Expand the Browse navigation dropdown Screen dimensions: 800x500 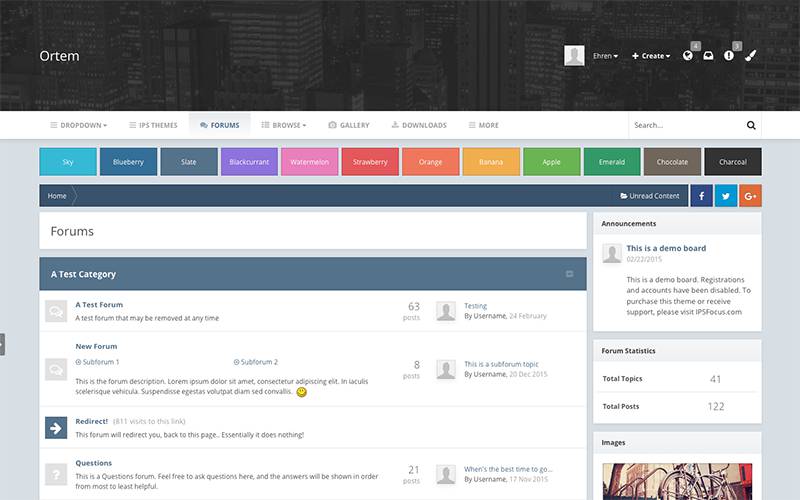pos(284,125)
